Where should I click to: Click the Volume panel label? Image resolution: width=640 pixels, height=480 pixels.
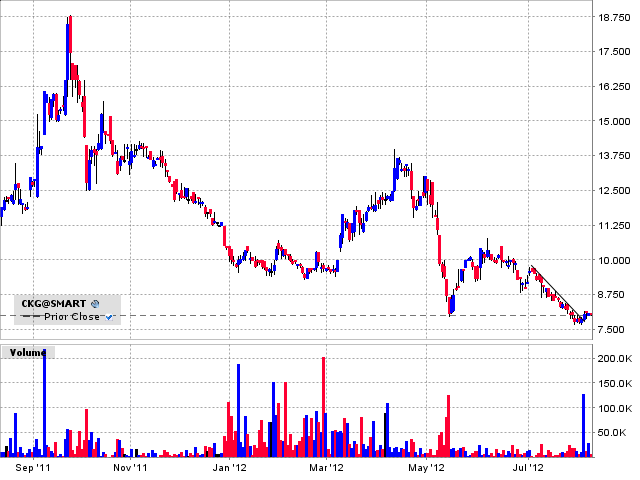click(27, 352)
